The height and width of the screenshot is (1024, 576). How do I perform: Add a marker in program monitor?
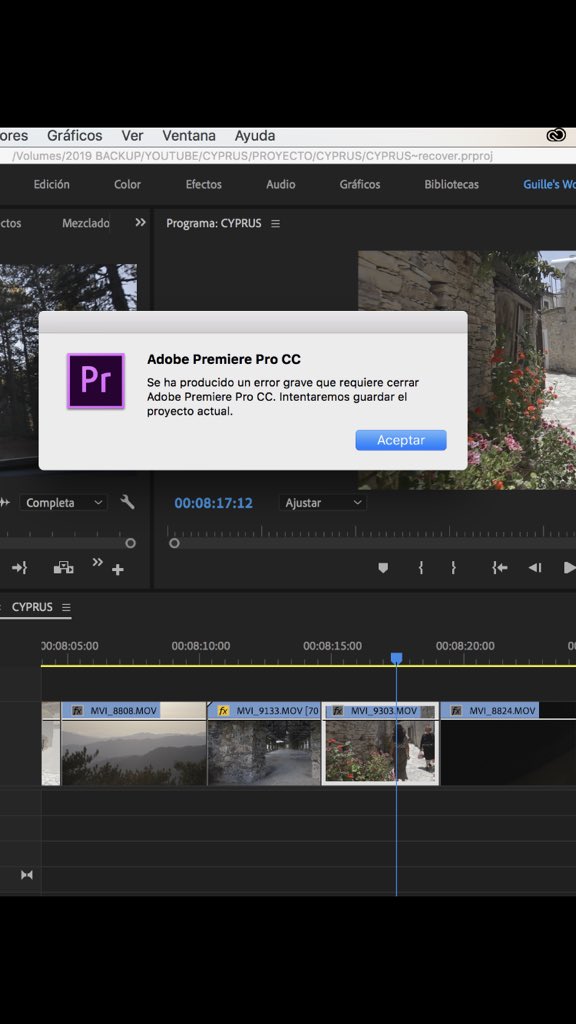click(383, 568)
